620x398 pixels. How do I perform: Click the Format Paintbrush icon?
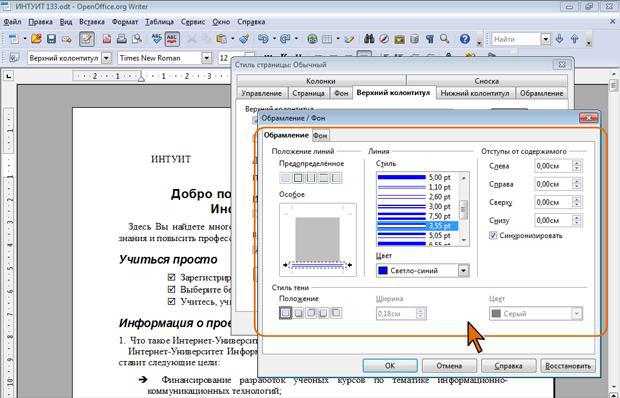click(x=244, y=39)
